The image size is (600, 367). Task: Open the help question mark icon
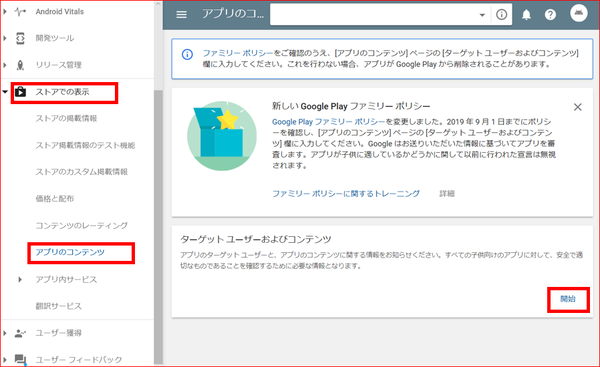[550, 15]
